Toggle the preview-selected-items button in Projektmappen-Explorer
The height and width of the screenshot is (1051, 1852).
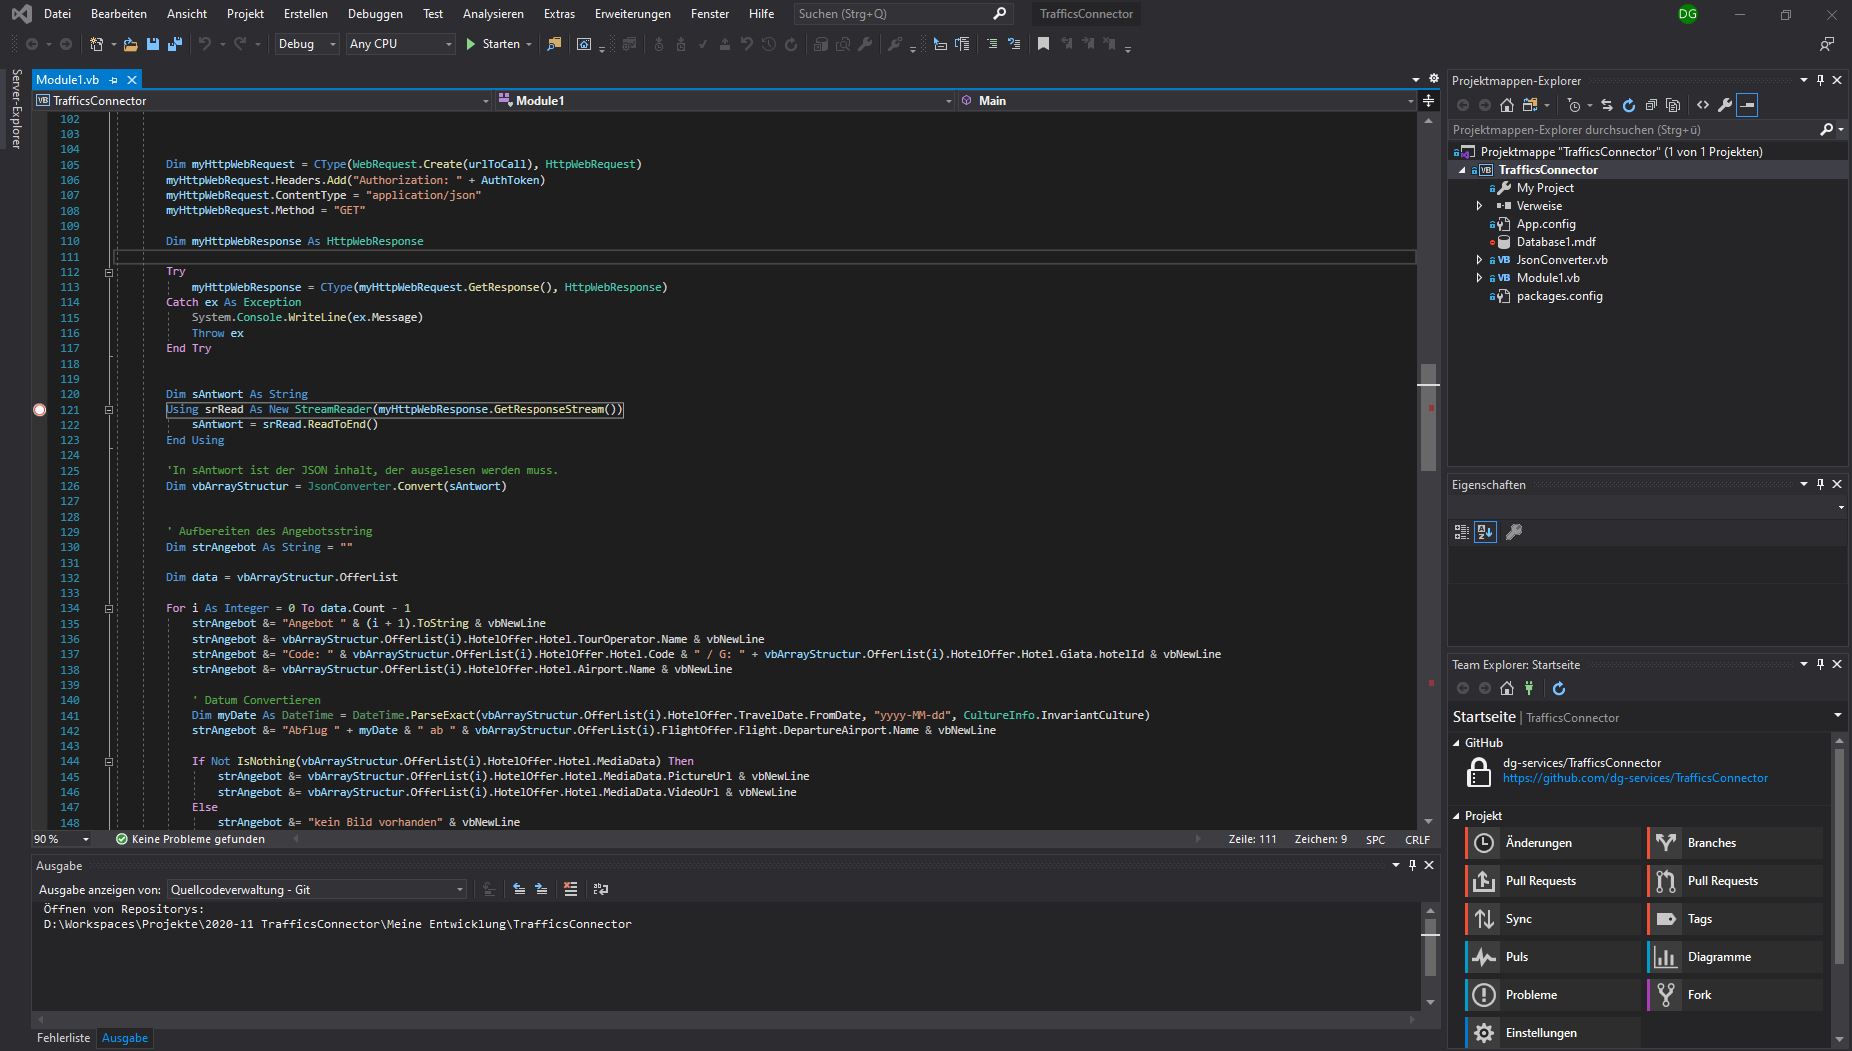[1747, 105]
